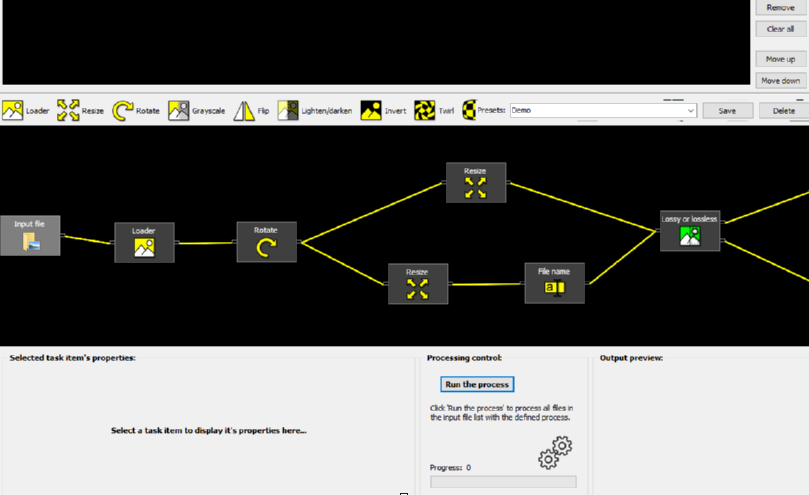Click the 'Progress: 0' label
The image size is (809, 495).
click(450, 468)
